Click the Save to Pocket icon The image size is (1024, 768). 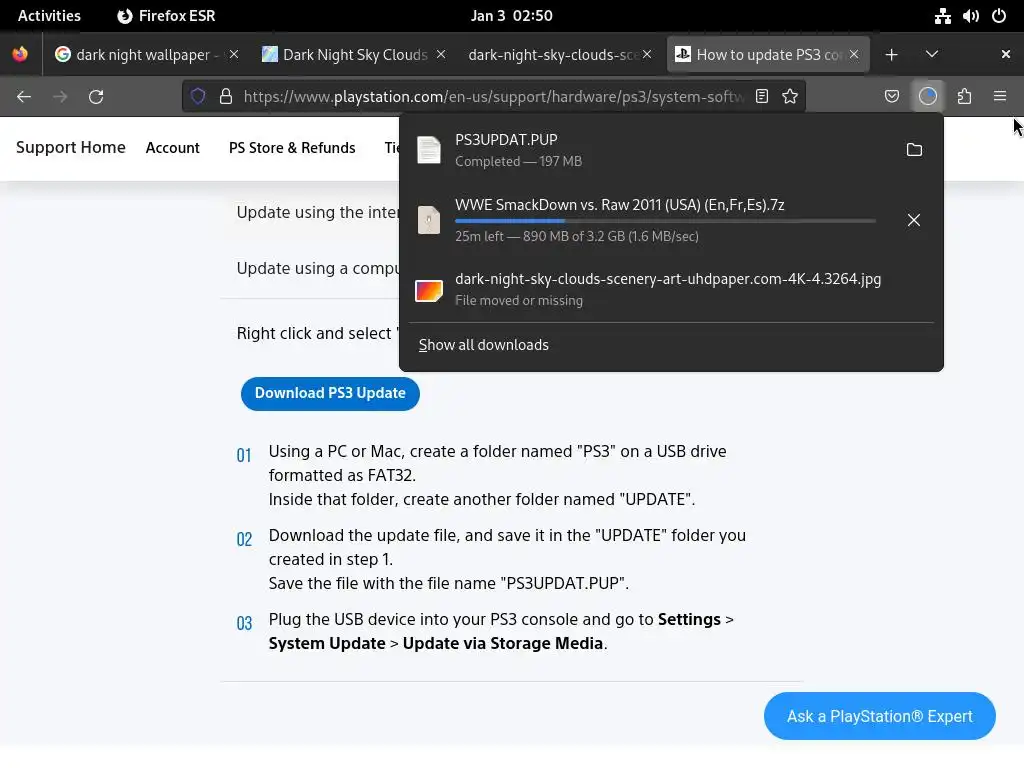click(892, 96)
